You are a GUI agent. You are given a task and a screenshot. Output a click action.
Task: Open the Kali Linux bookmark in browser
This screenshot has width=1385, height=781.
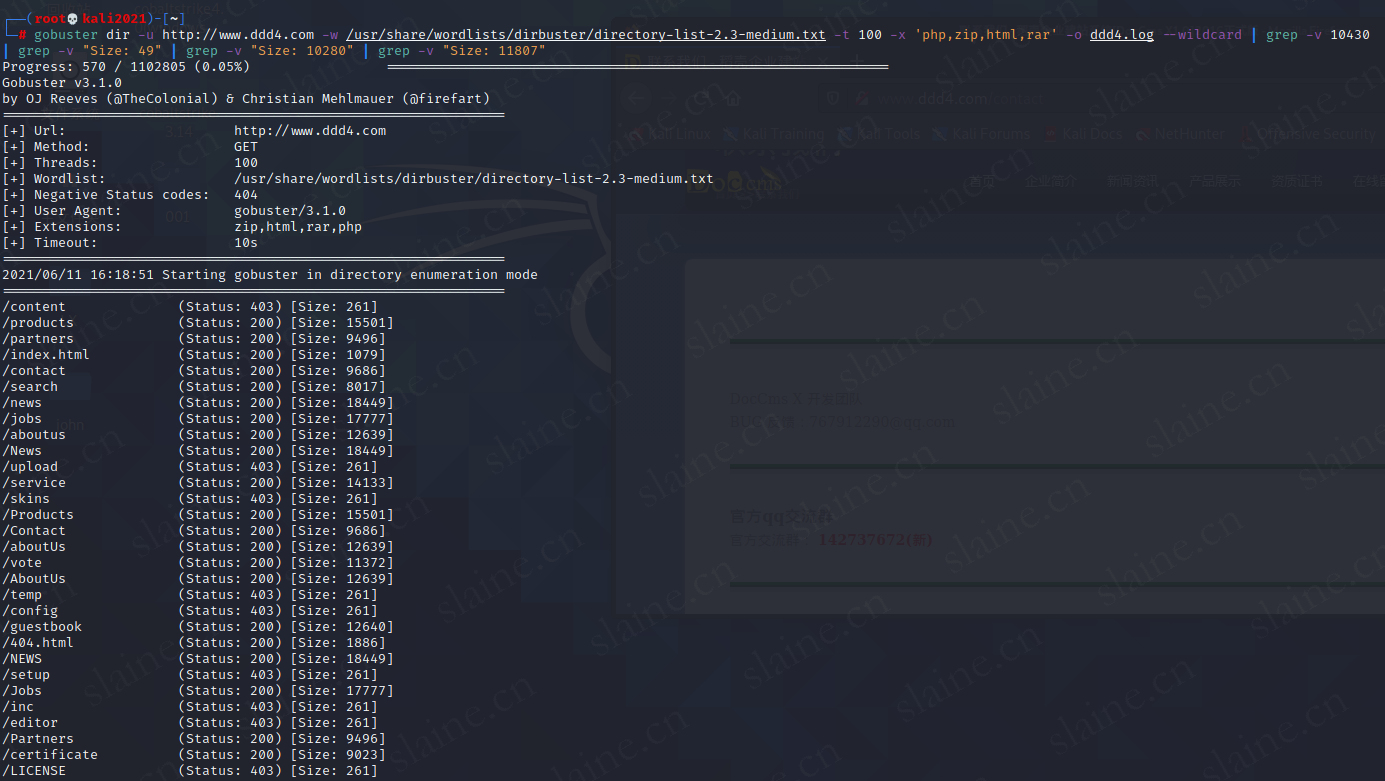[670, 134]
